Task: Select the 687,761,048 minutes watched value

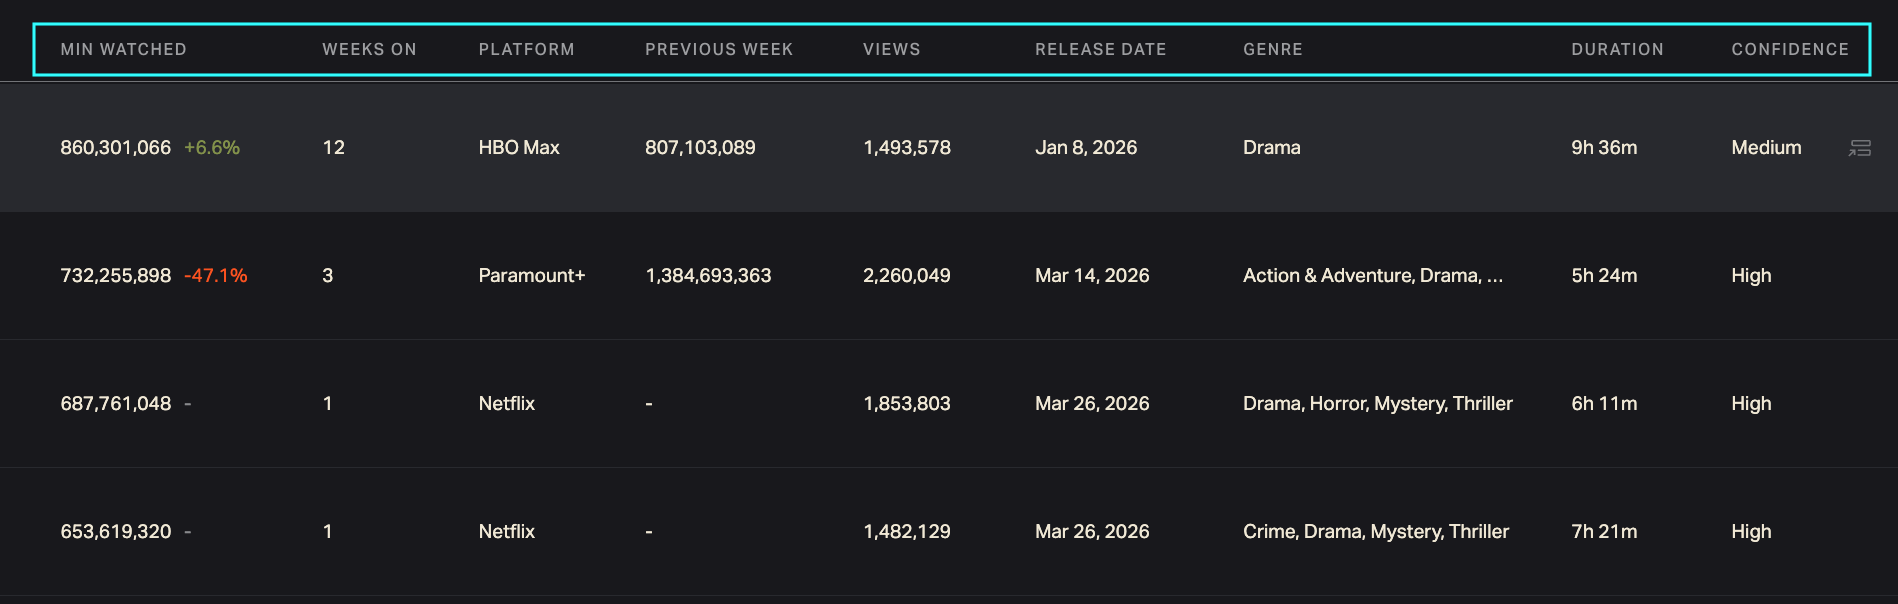Action: coord(116,404)
